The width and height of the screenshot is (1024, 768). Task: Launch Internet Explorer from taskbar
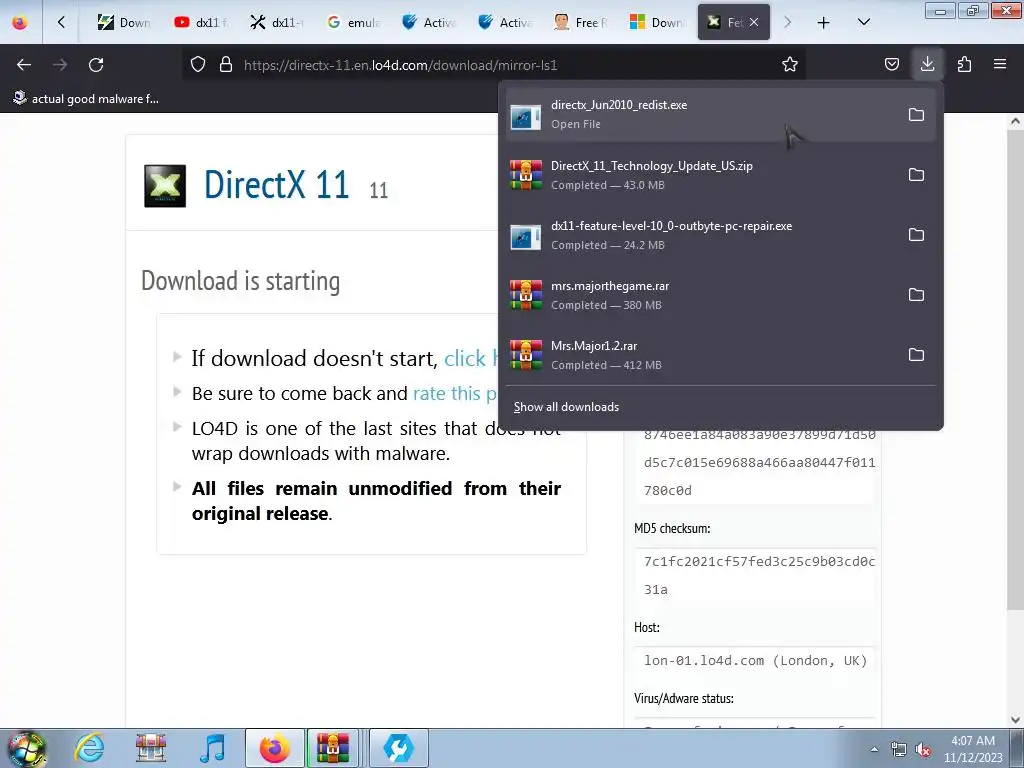coord(89,748)
